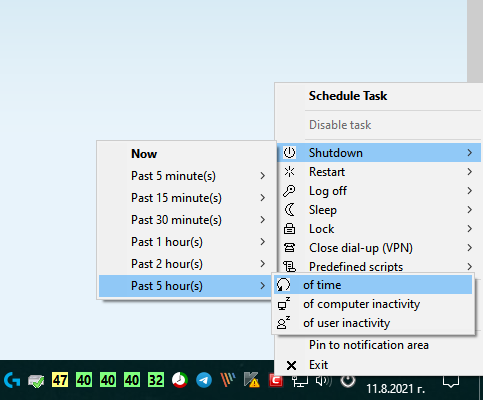Select the Sleep menu item label
This screenshot has width=483, height=400.
click(x=323, y=210)
